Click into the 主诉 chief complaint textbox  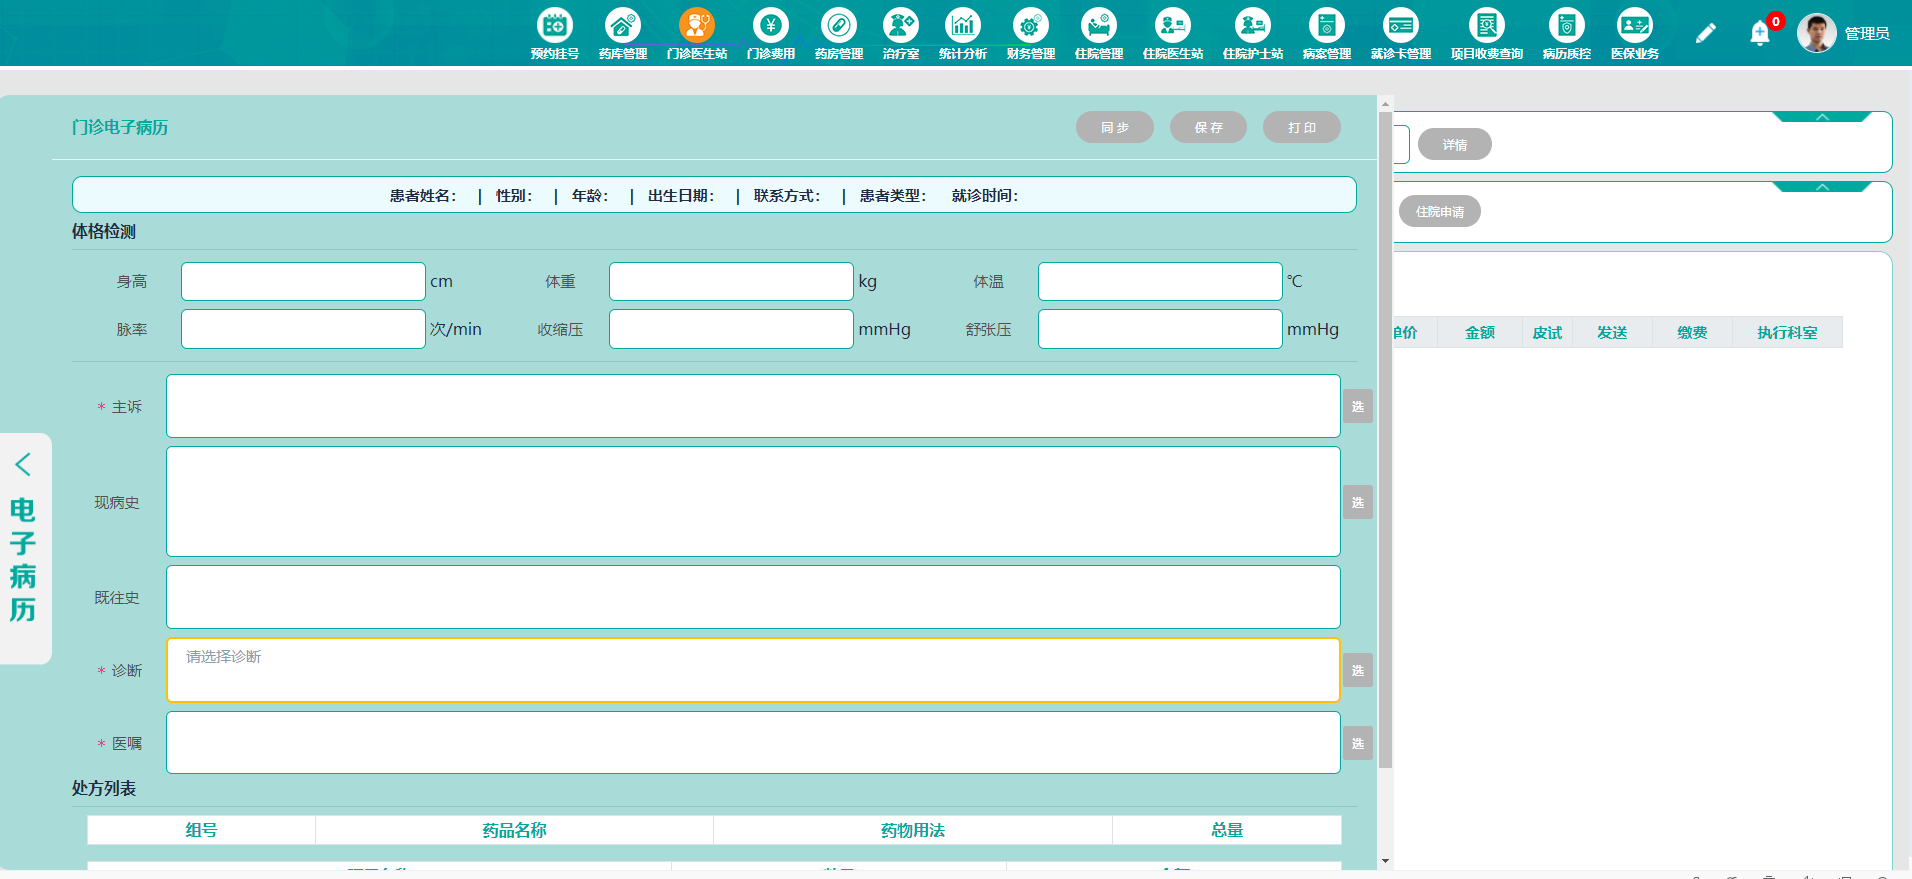tap(753, 406)
